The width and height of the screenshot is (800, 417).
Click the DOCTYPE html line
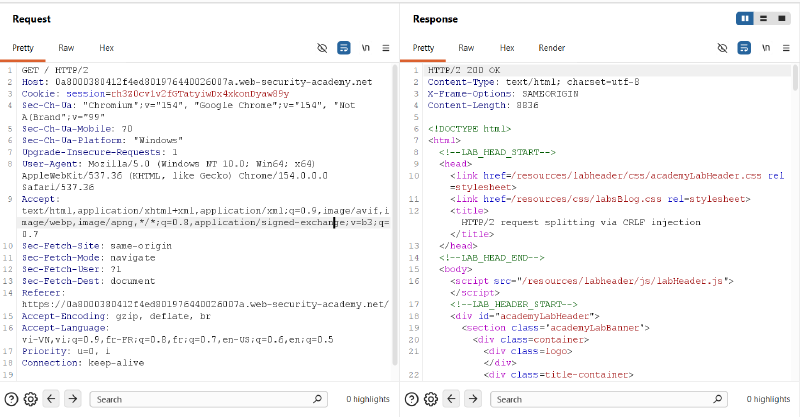(x=469, y=129)
